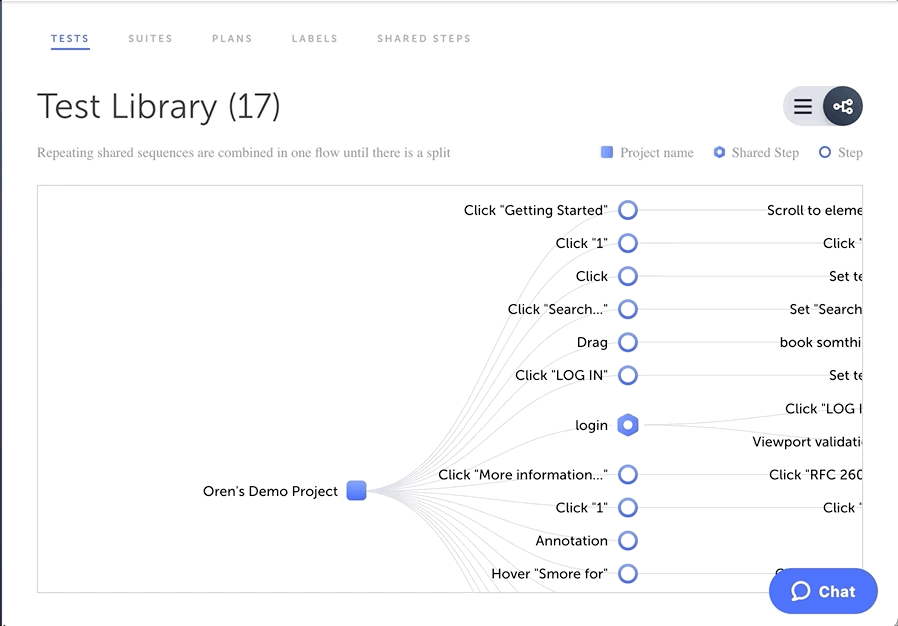Select the login shared step hexagon

pyautogui.click(x=628, y=425)
